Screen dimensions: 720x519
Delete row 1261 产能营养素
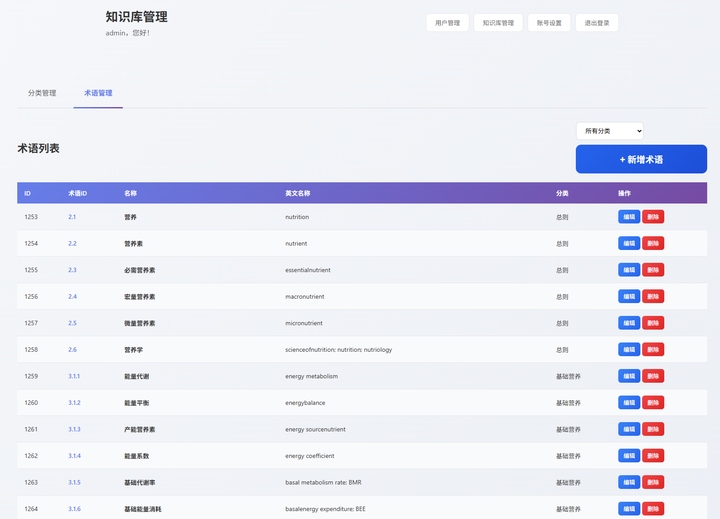[652, 429]
